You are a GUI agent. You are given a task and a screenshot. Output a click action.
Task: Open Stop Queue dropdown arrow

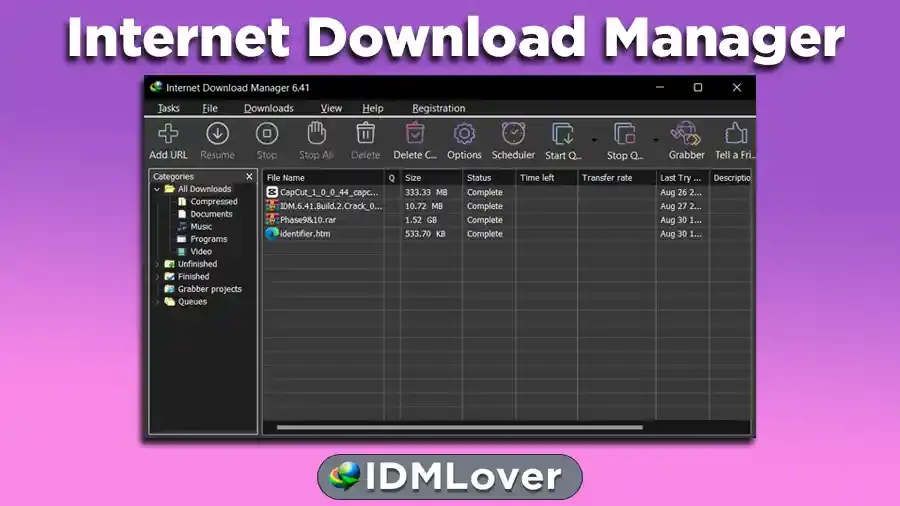tap(655, 140)
